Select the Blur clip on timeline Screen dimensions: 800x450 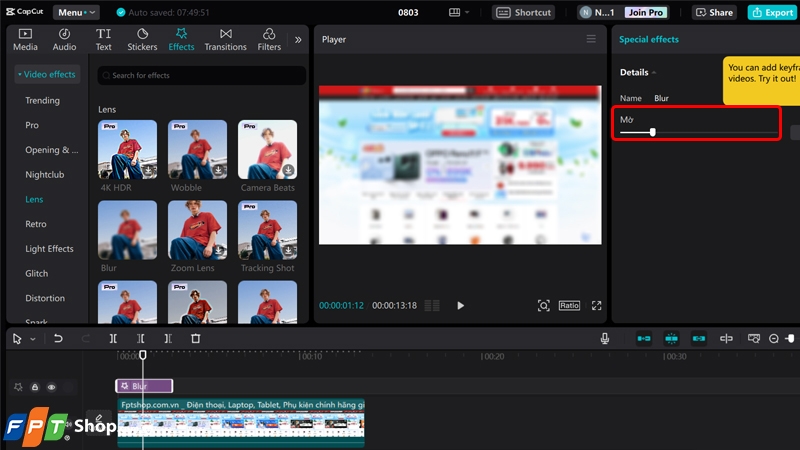pyautogui.click(x=144, y=386)
